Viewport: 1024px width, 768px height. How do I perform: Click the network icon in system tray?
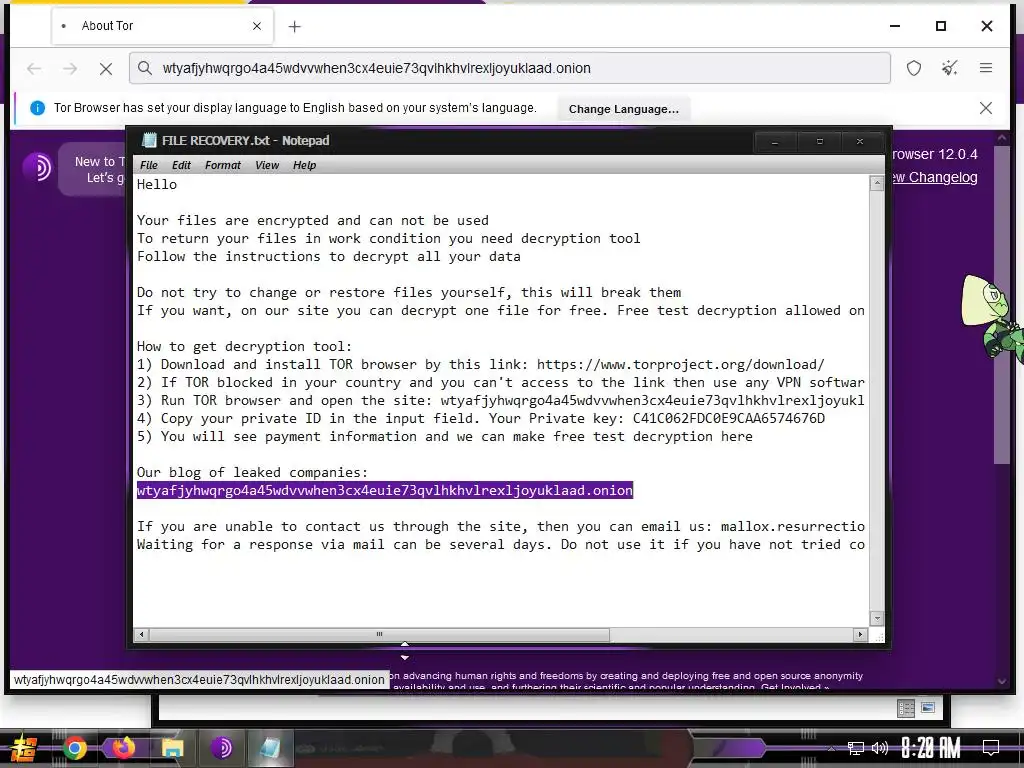point(856,748)
